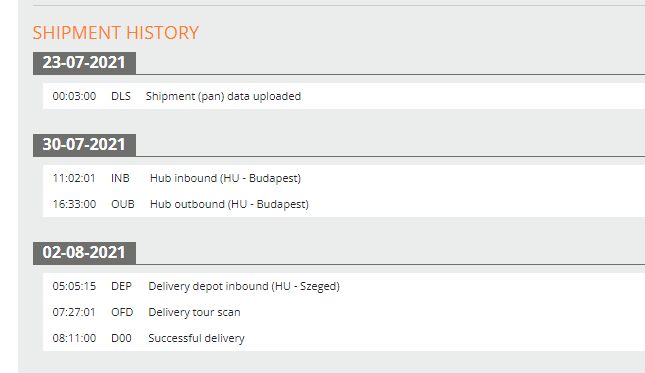The width and height of the screenshot is (645, 373).
Task: Select the 02-08-2021 date header
Action: (84, 253)
